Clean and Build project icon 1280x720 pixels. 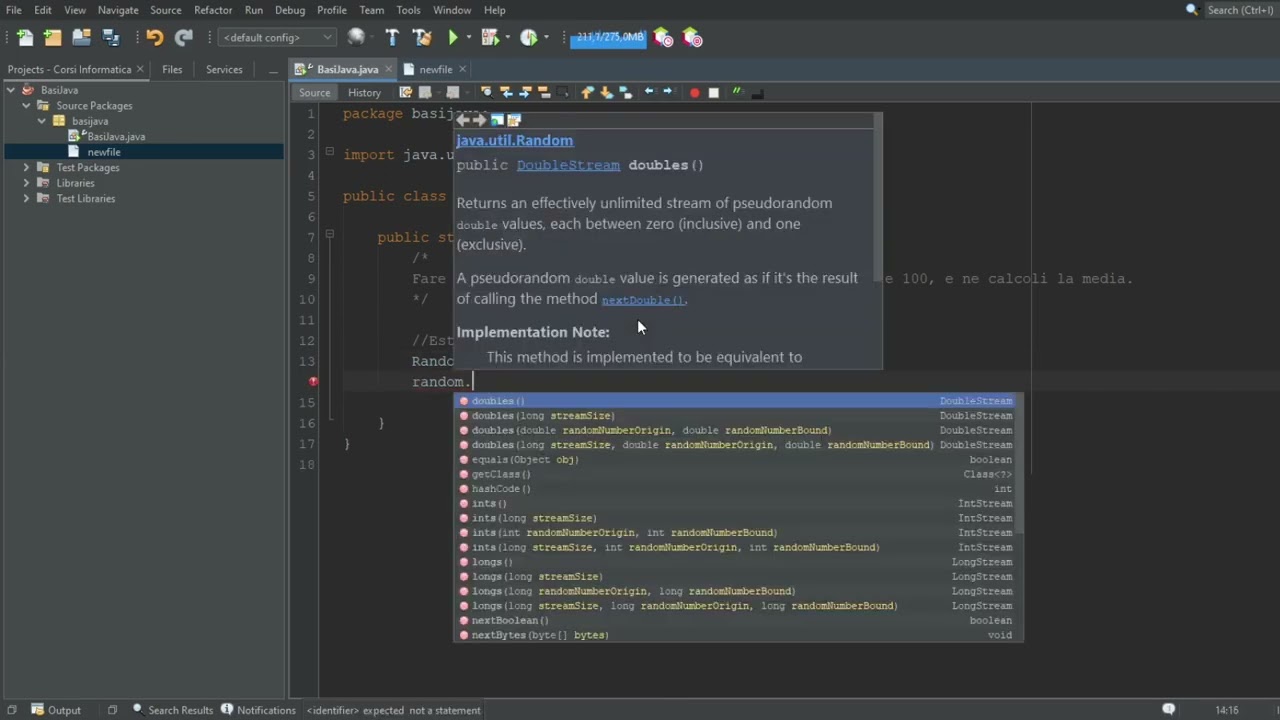[x=422, y=38]
